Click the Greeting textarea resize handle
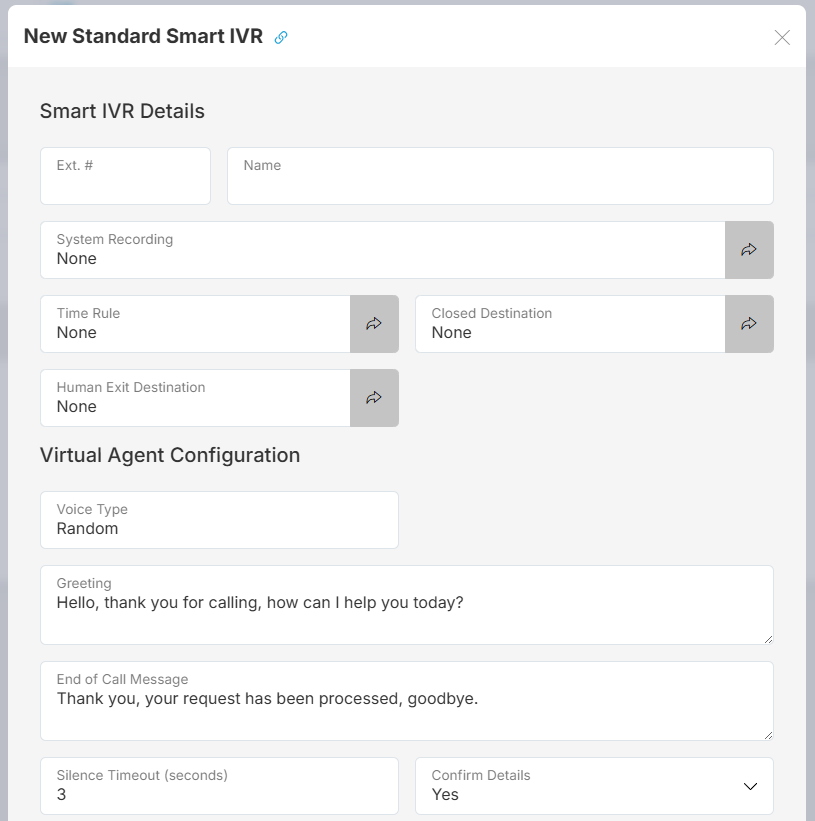Image resolution: width=815 pixels, height=821 pixels. click(769, 639)
